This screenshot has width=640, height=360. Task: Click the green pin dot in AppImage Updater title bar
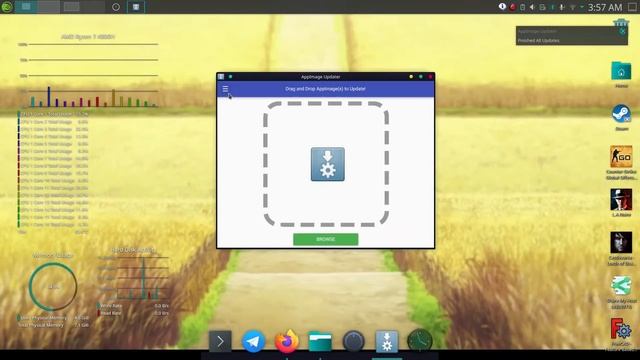231,77
